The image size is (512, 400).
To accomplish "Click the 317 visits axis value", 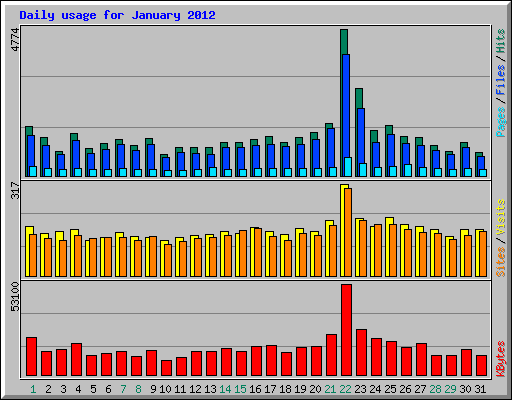I will tap(15, 190).
